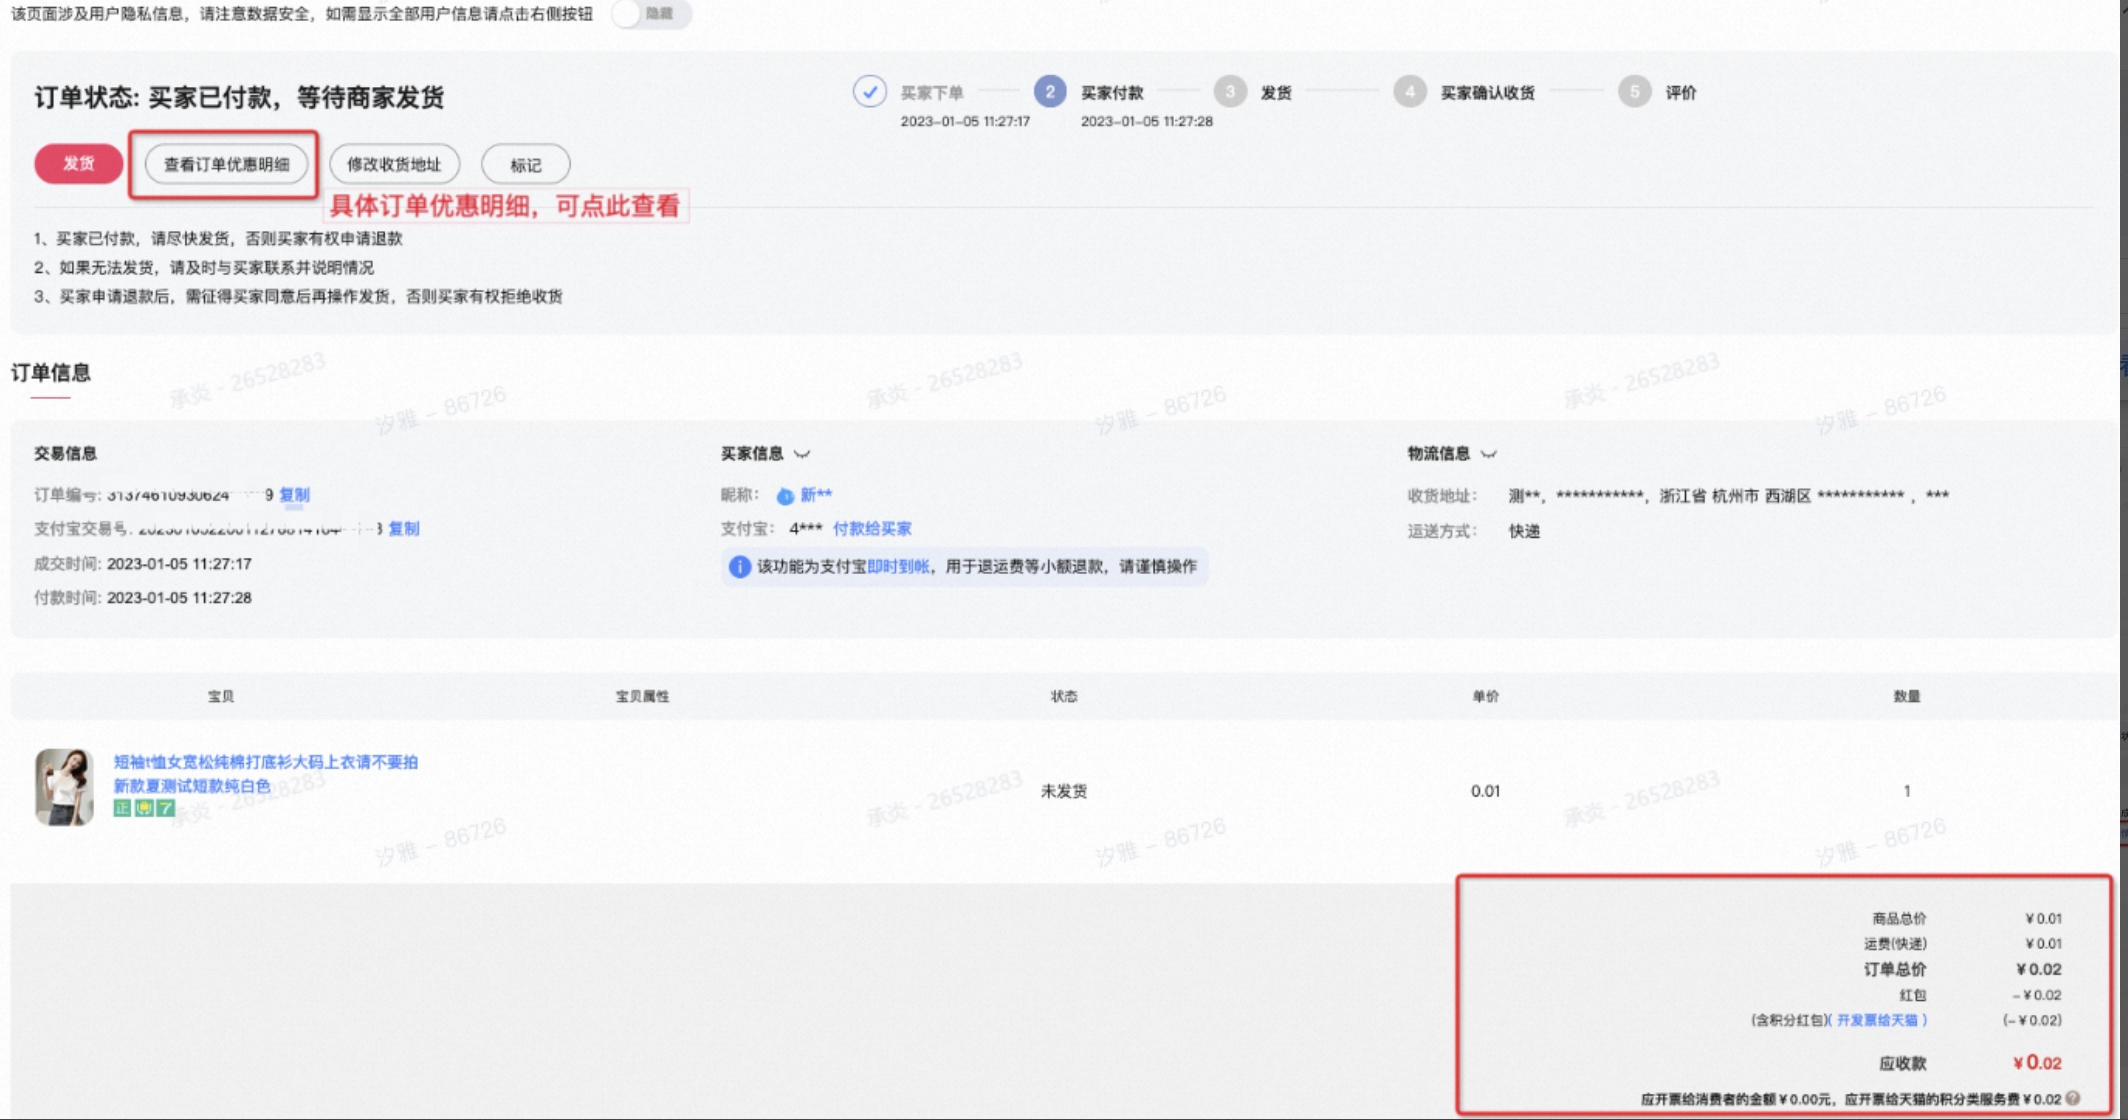Click the shield badge icon under the product title

(x=144, y=808)
